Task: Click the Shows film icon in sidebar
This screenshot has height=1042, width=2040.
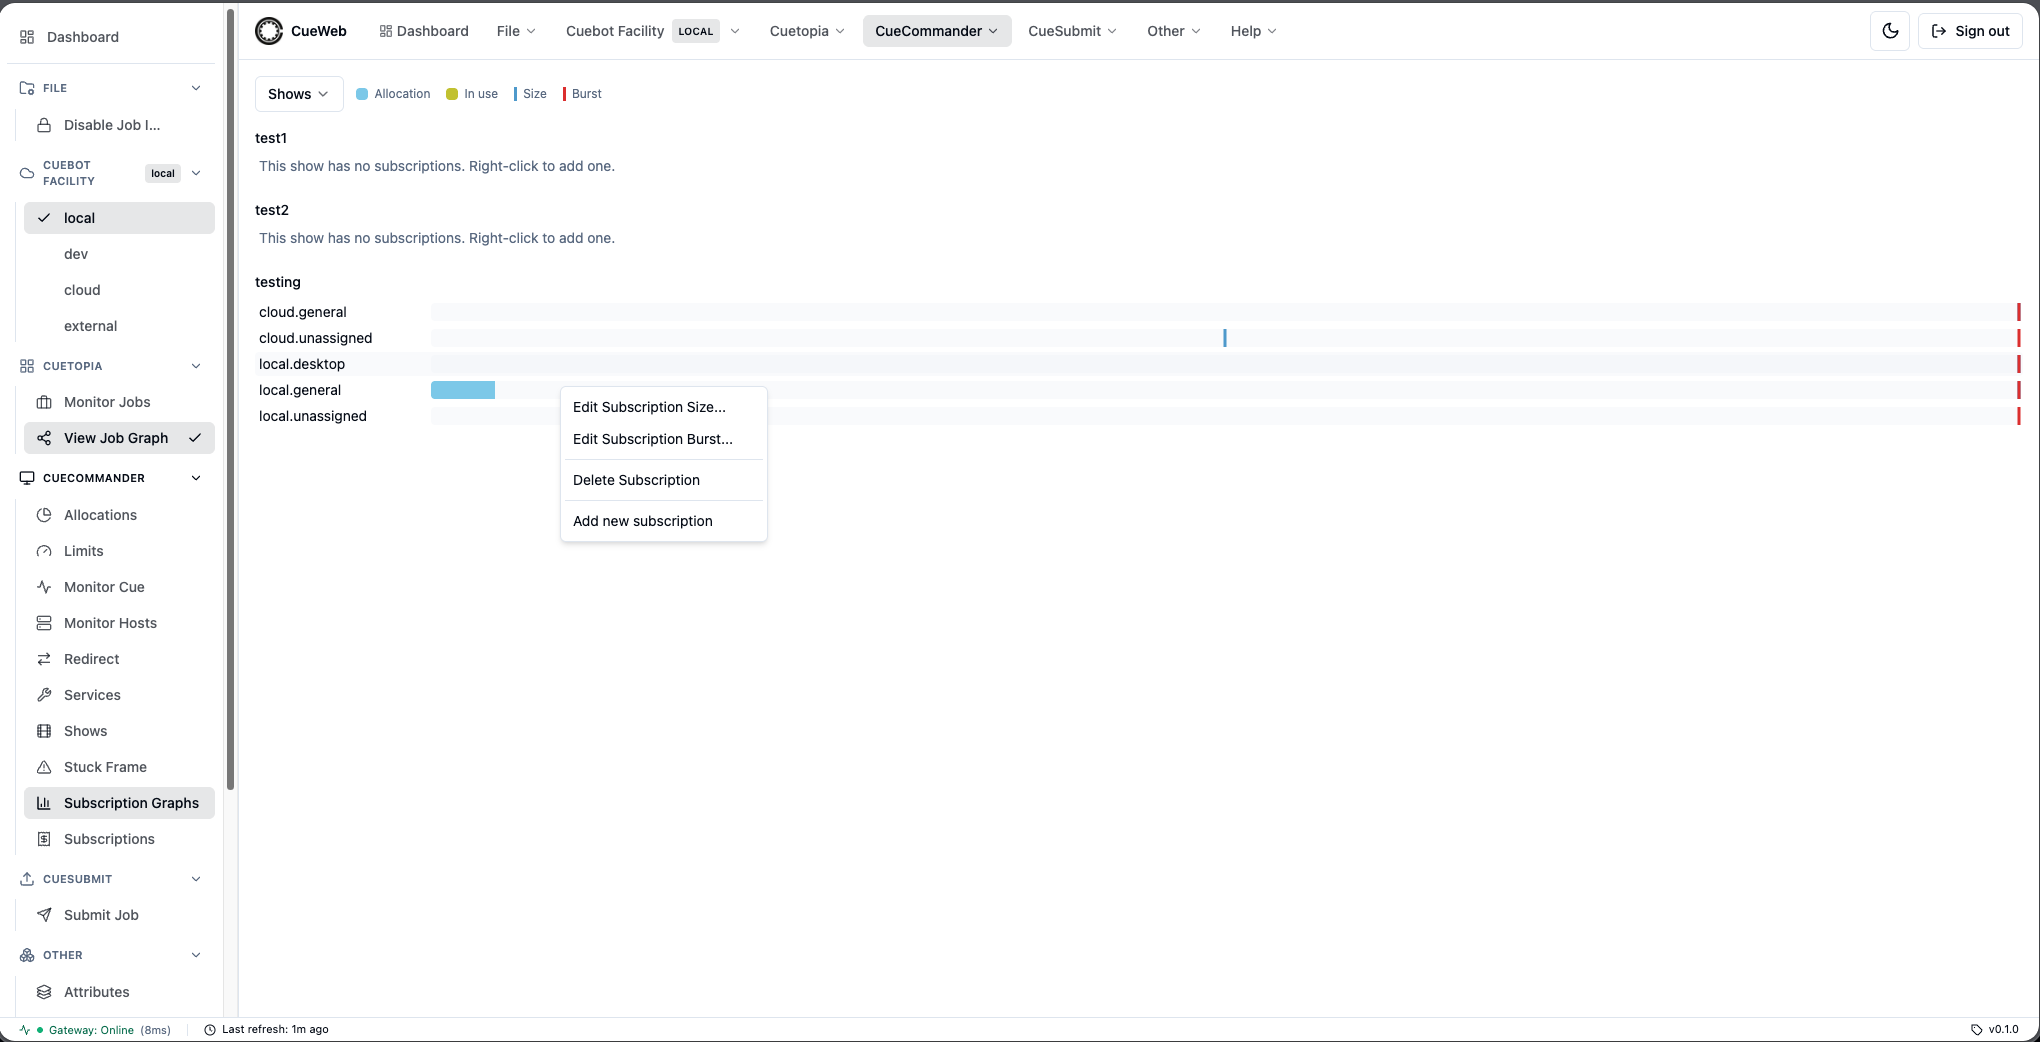Action: tap(44, 731)
